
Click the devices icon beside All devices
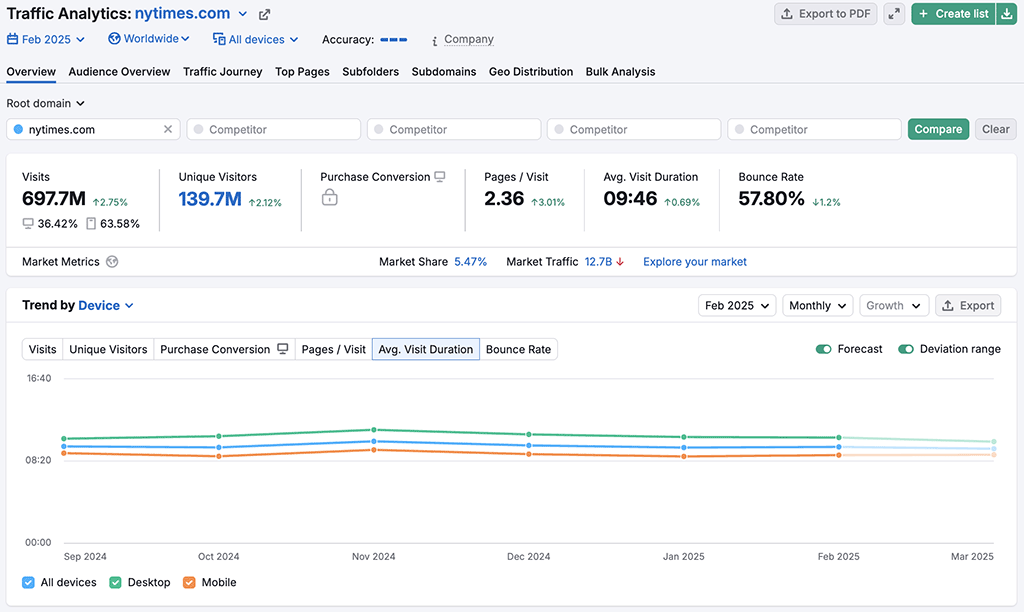pos(219,39)
